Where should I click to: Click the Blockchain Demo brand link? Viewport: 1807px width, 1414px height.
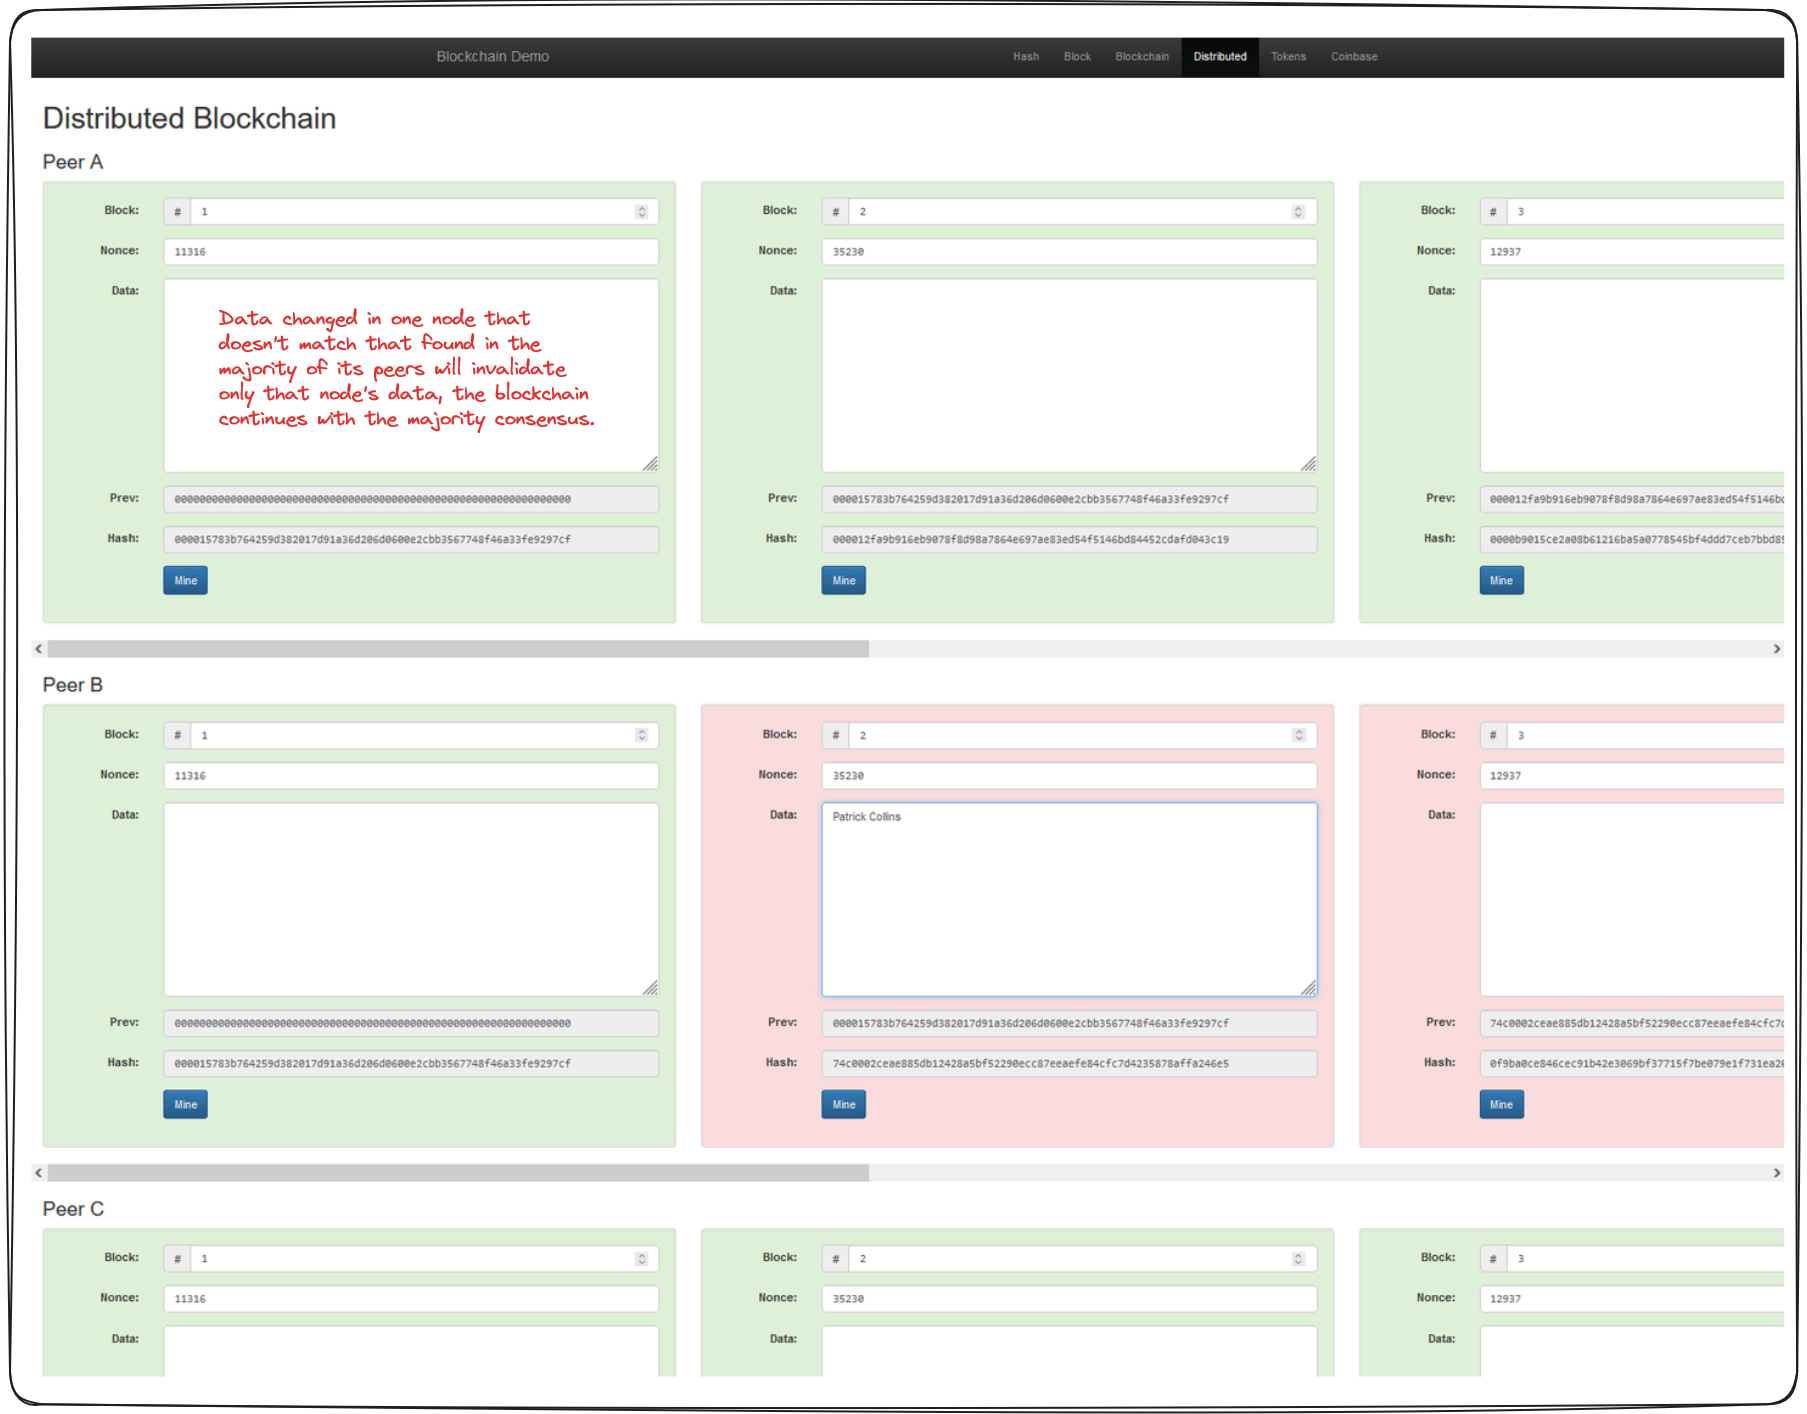(x=492, y=57)
